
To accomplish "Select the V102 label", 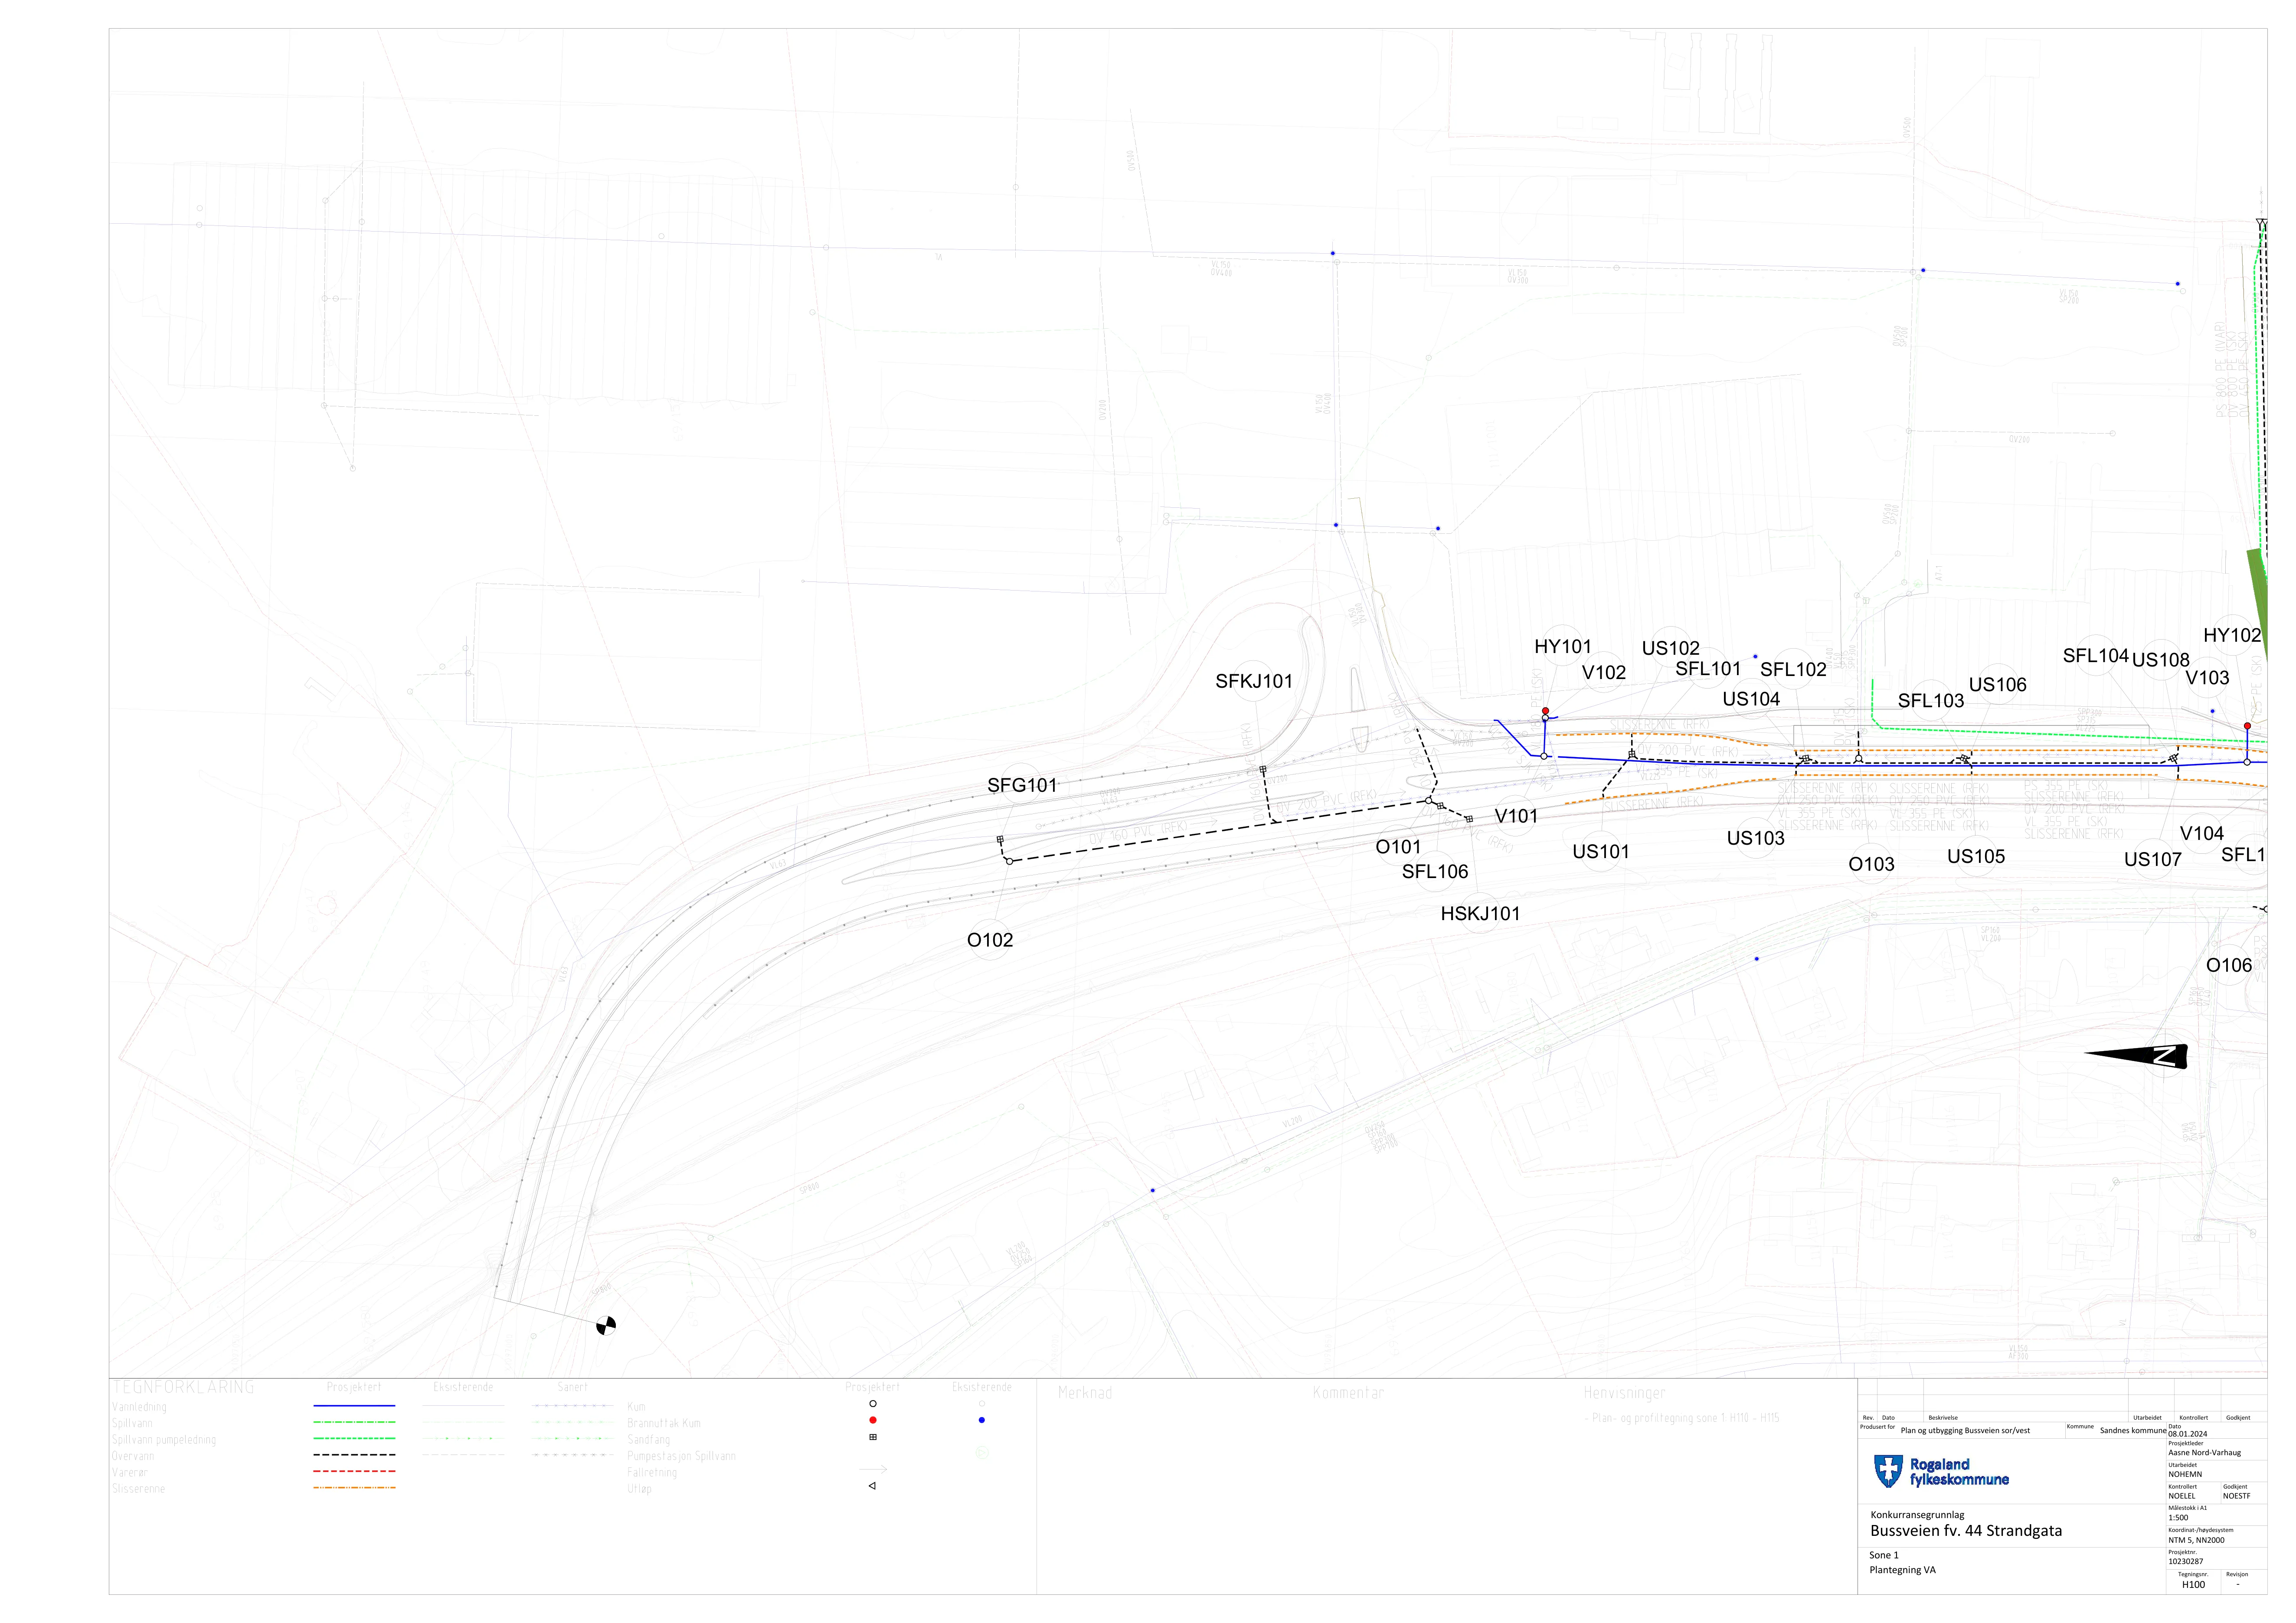I will (1604, 673).
